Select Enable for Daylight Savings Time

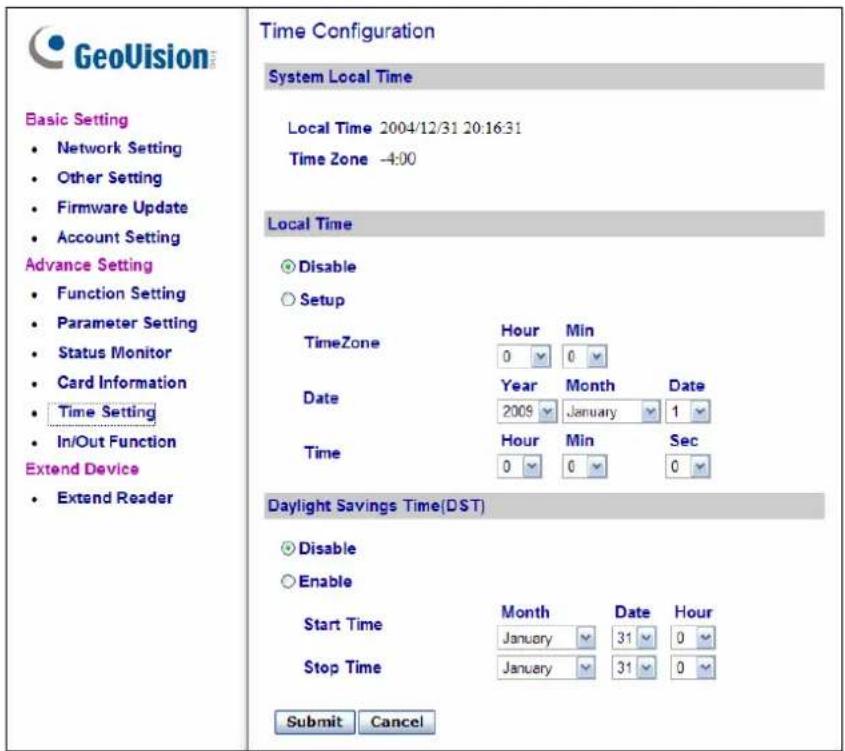[288, 581]
